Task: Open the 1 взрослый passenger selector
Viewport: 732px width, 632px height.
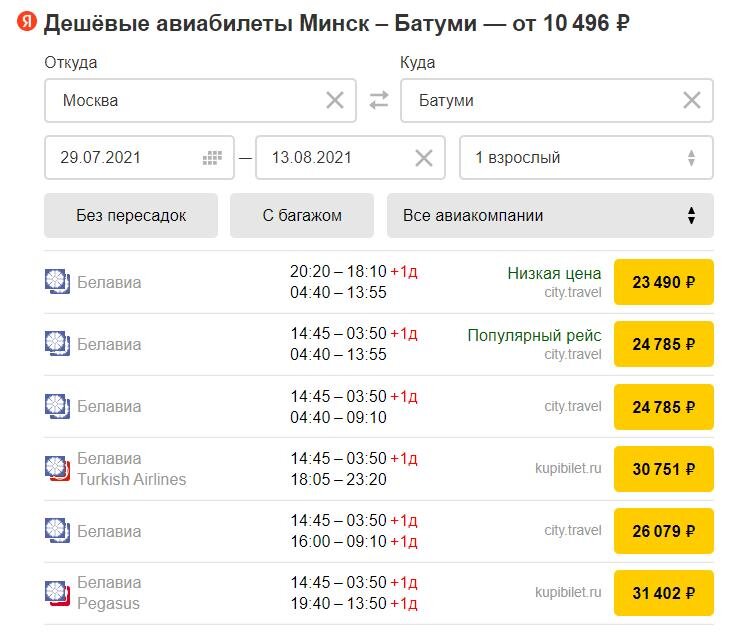Action: click(x=586, y=158)
